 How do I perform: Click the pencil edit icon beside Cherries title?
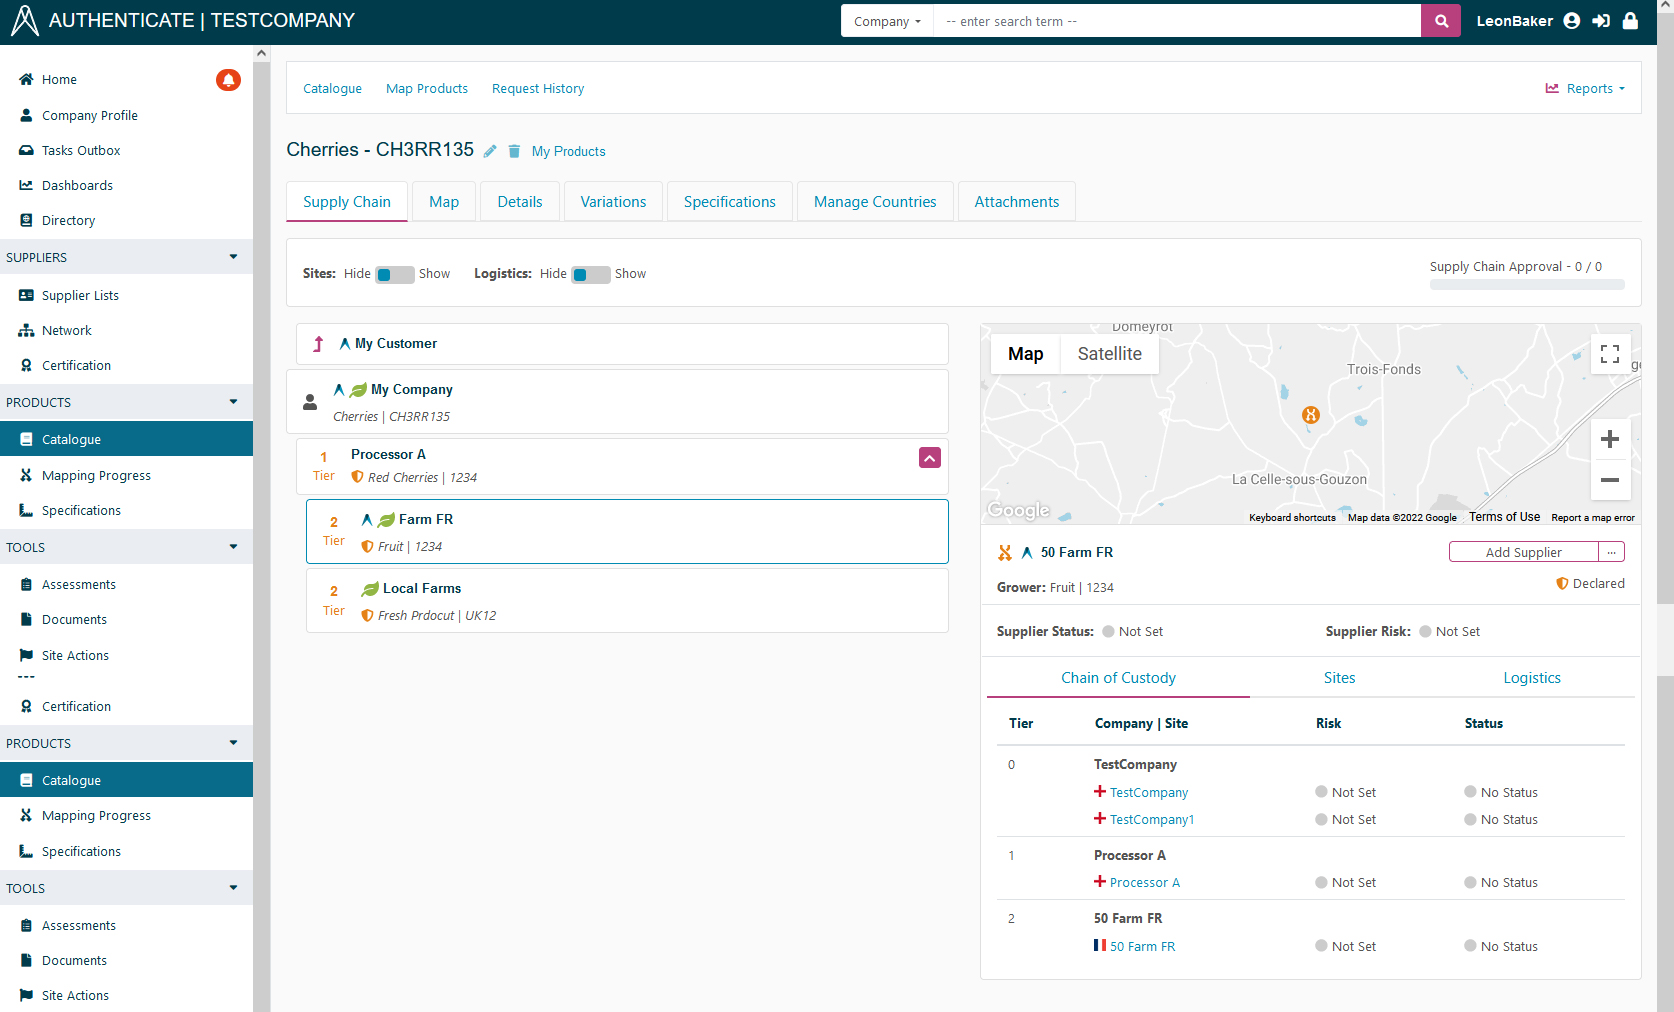[490, 151]
